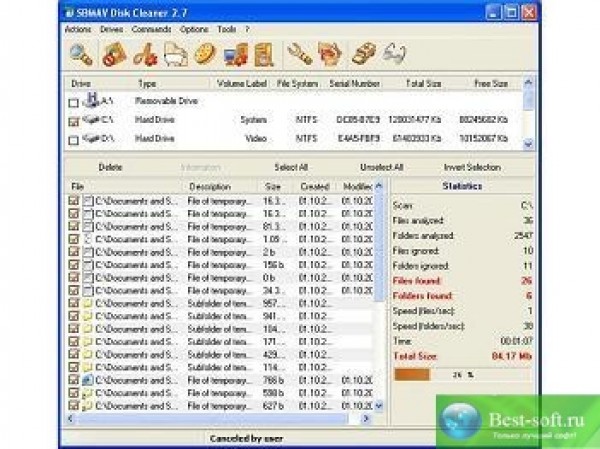Uncheck the subfolder row sized 114
The image size is (600, 449).
(73, 367)
